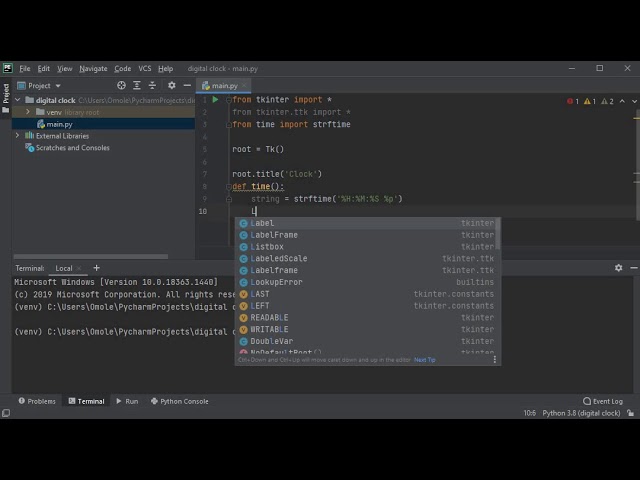Click the collapse all icon in Project panel
640x480 pixels.
point(152,85)
